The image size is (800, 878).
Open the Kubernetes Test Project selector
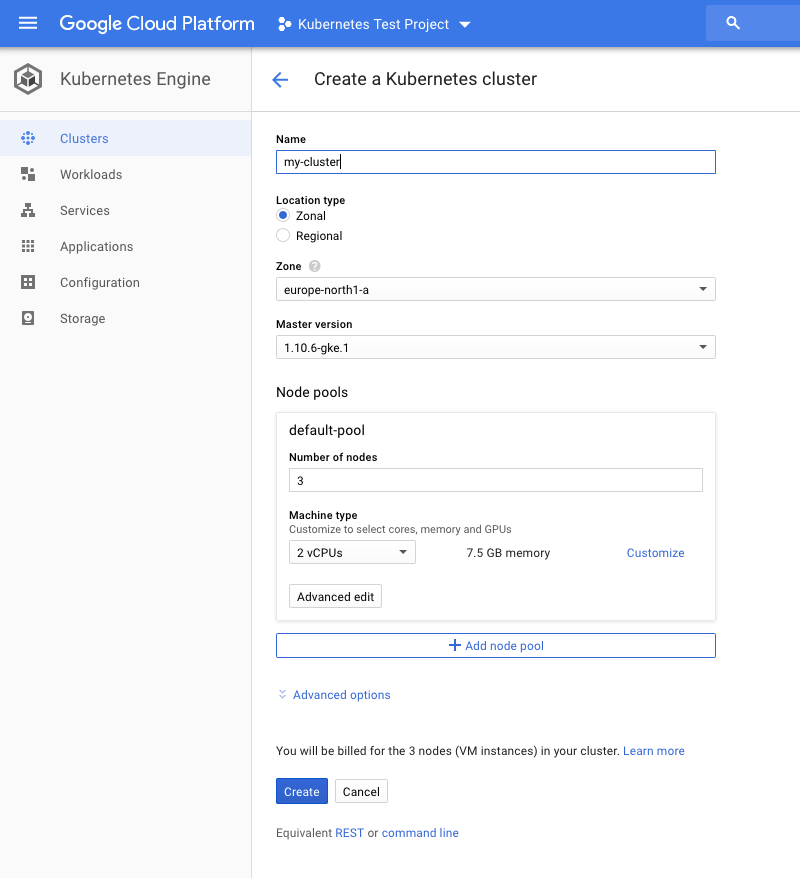point(373,24)
